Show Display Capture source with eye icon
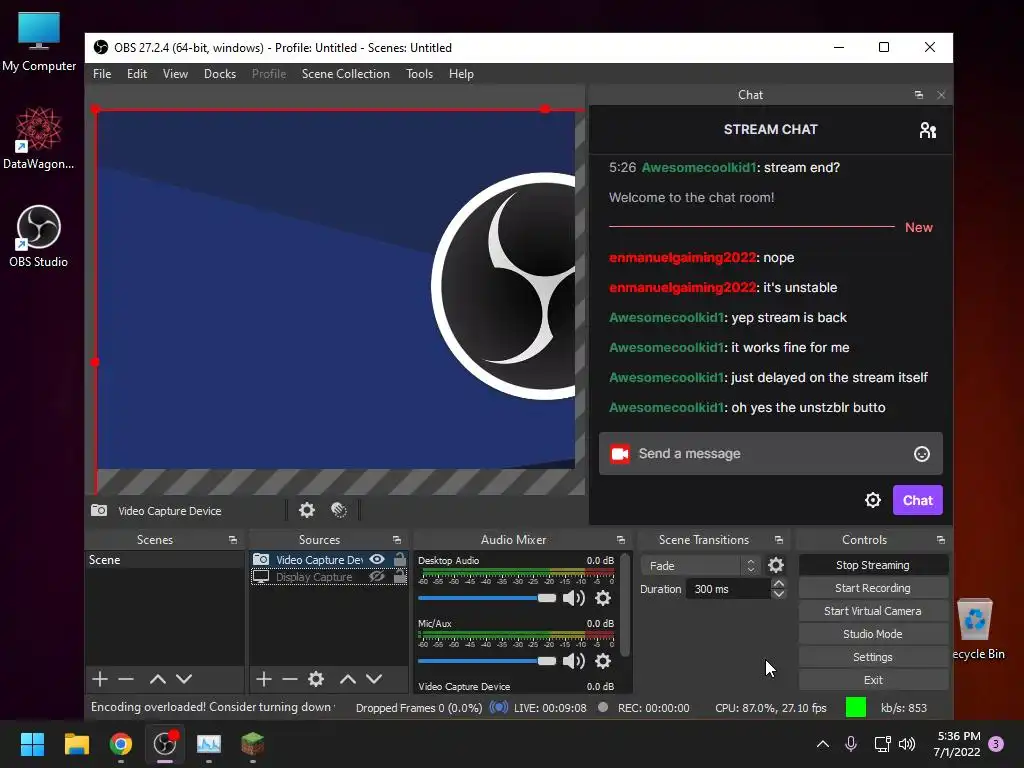 pos(377,577)
